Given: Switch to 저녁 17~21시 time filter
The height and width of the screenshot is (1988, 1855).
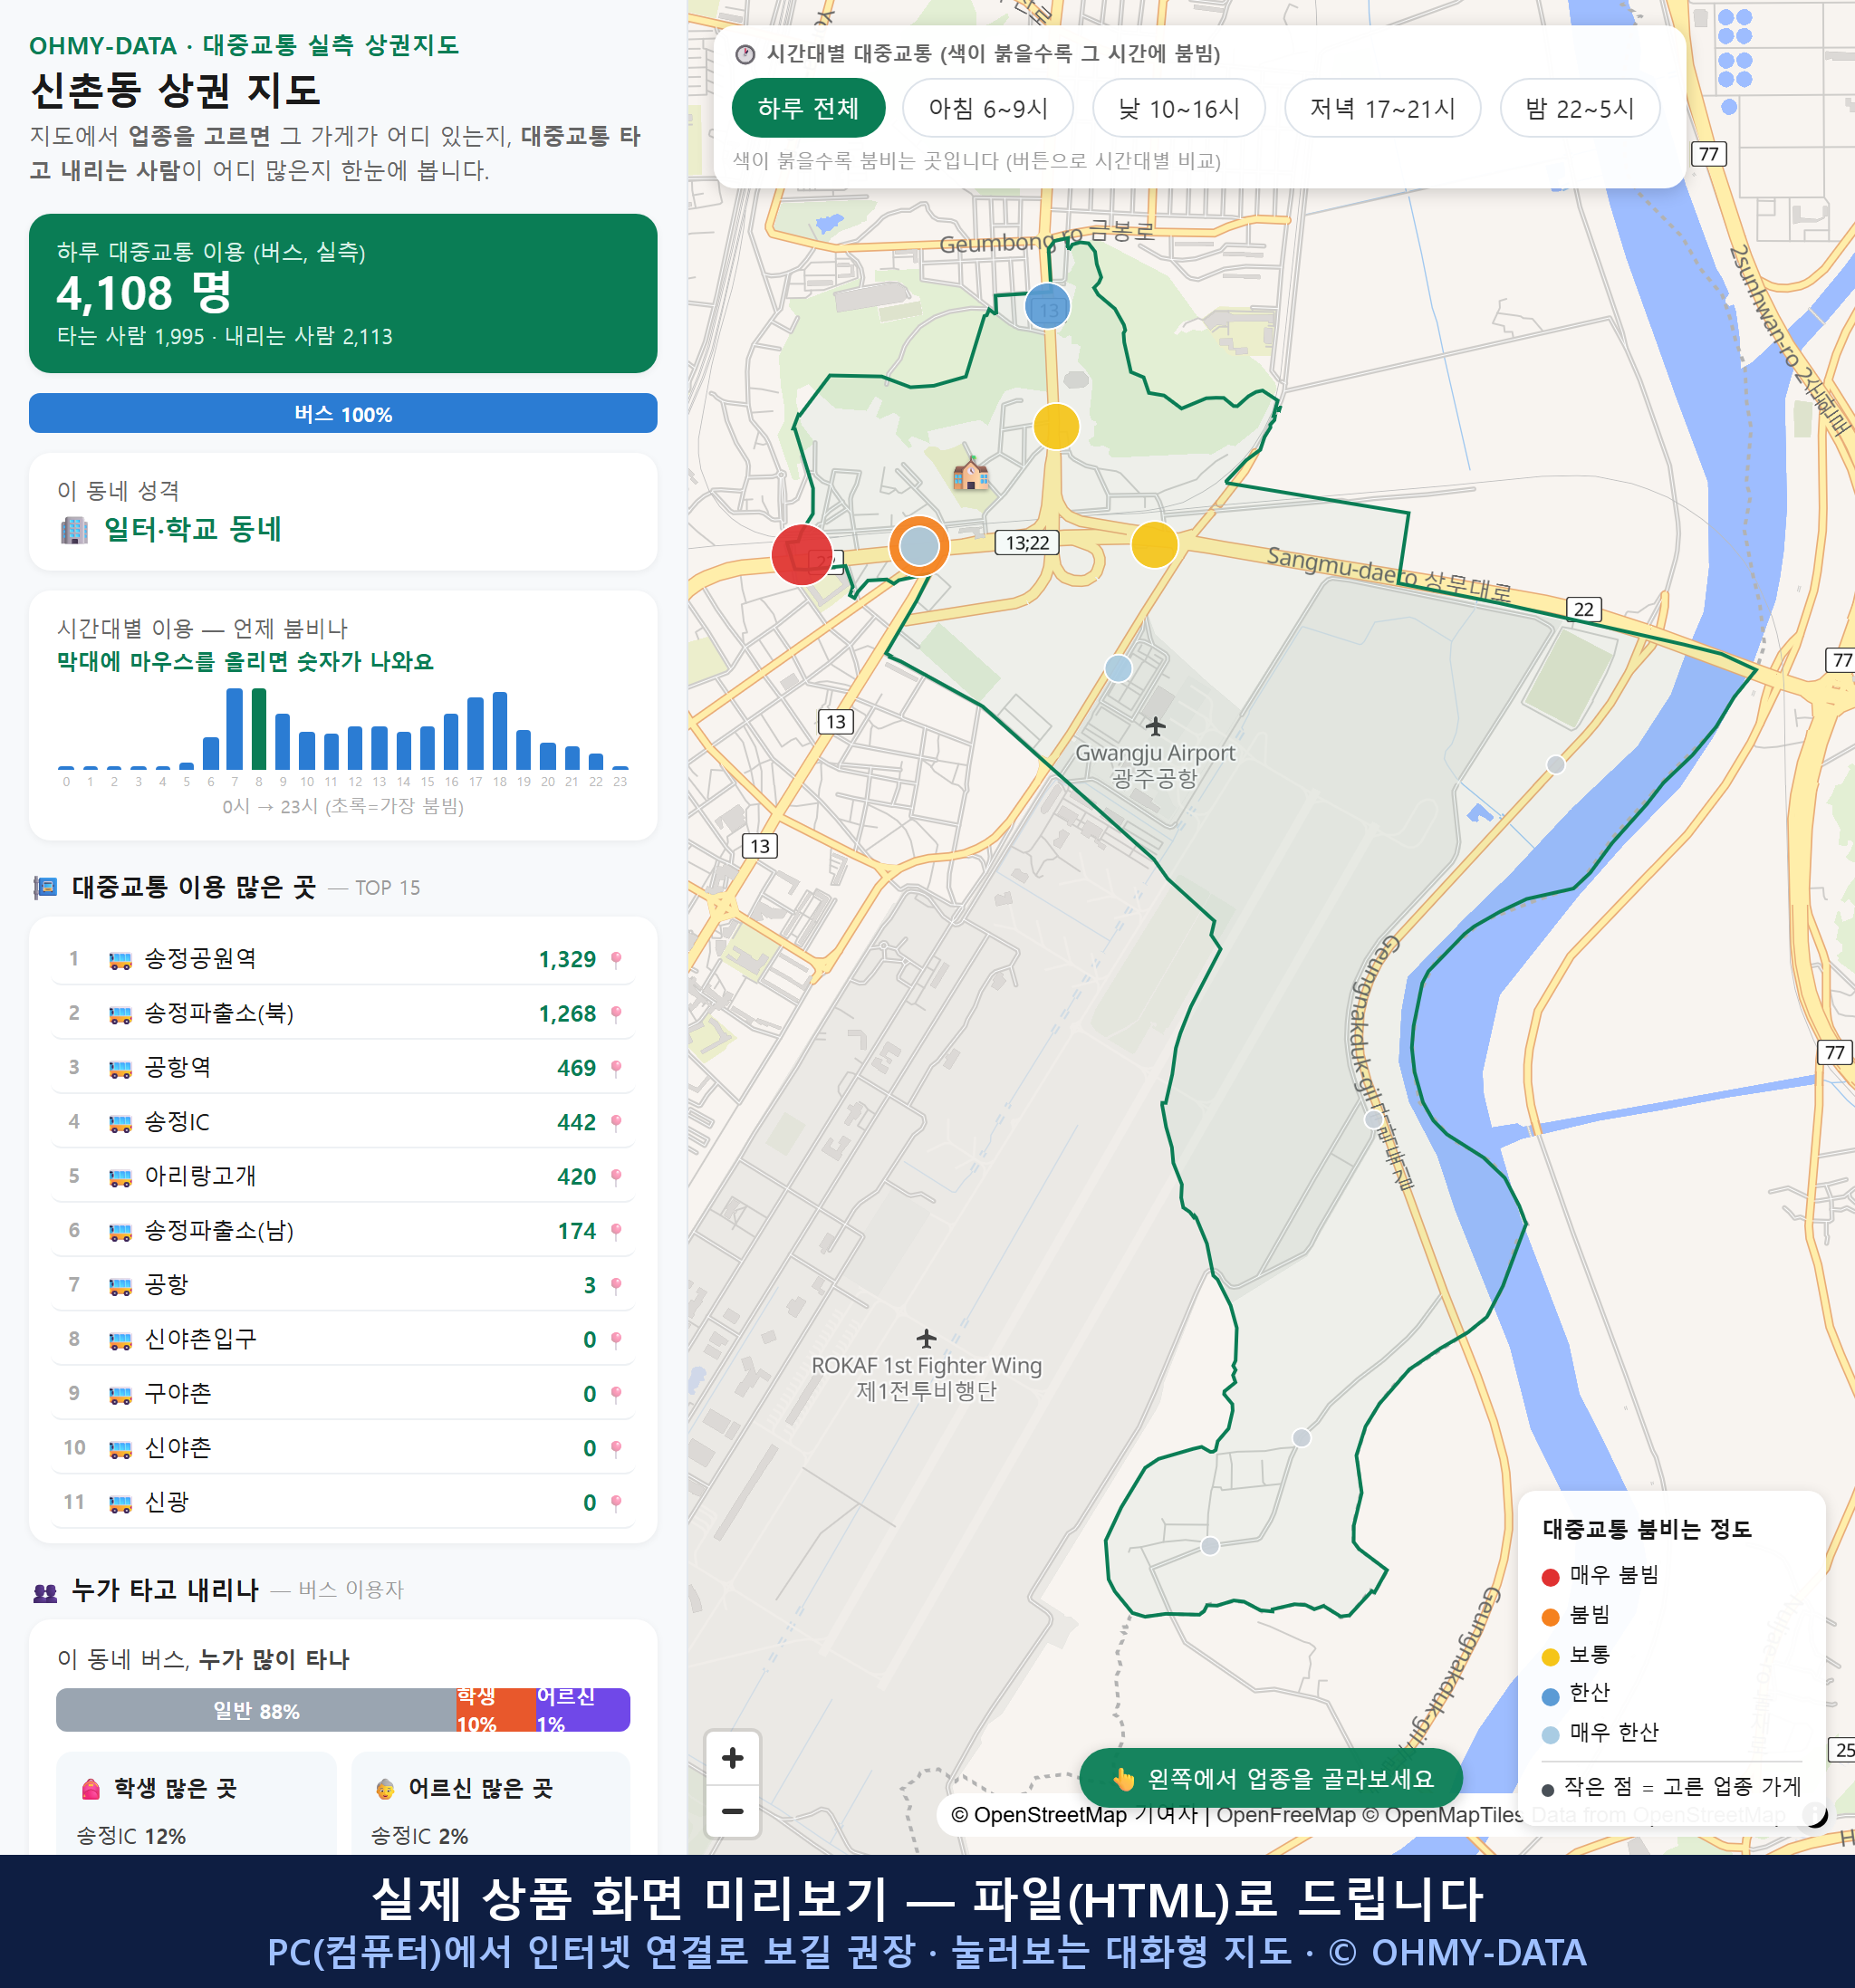Looking at the screenshot, I should [x=1381, y=108].
